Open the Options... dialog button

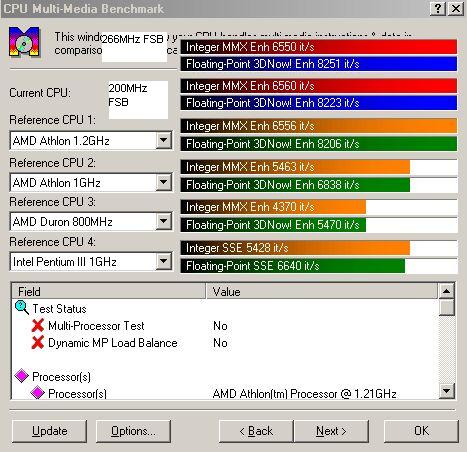[x=133, y=431]
